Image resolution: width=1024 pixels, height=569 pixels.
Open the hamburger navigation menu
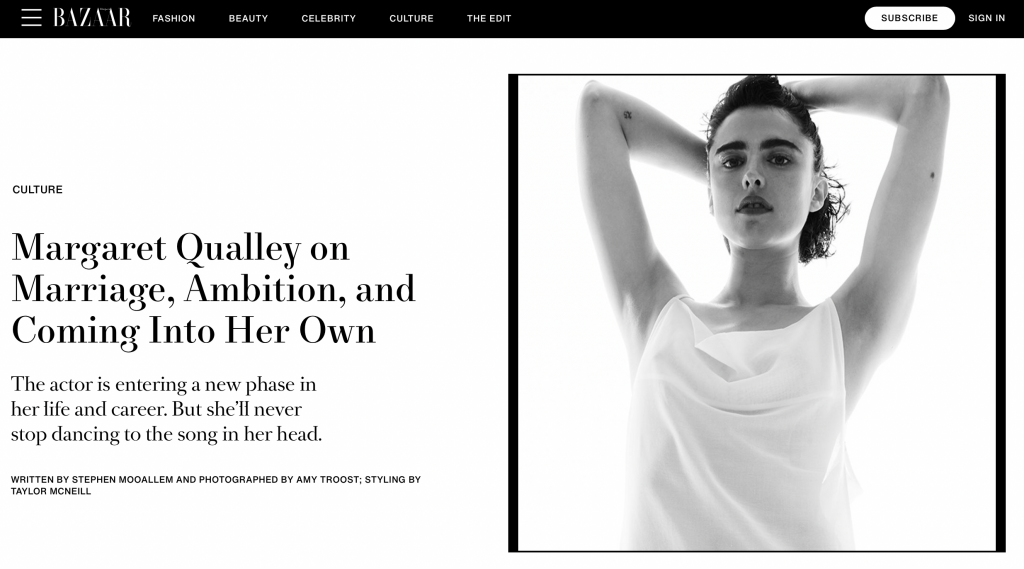(31, 18)
